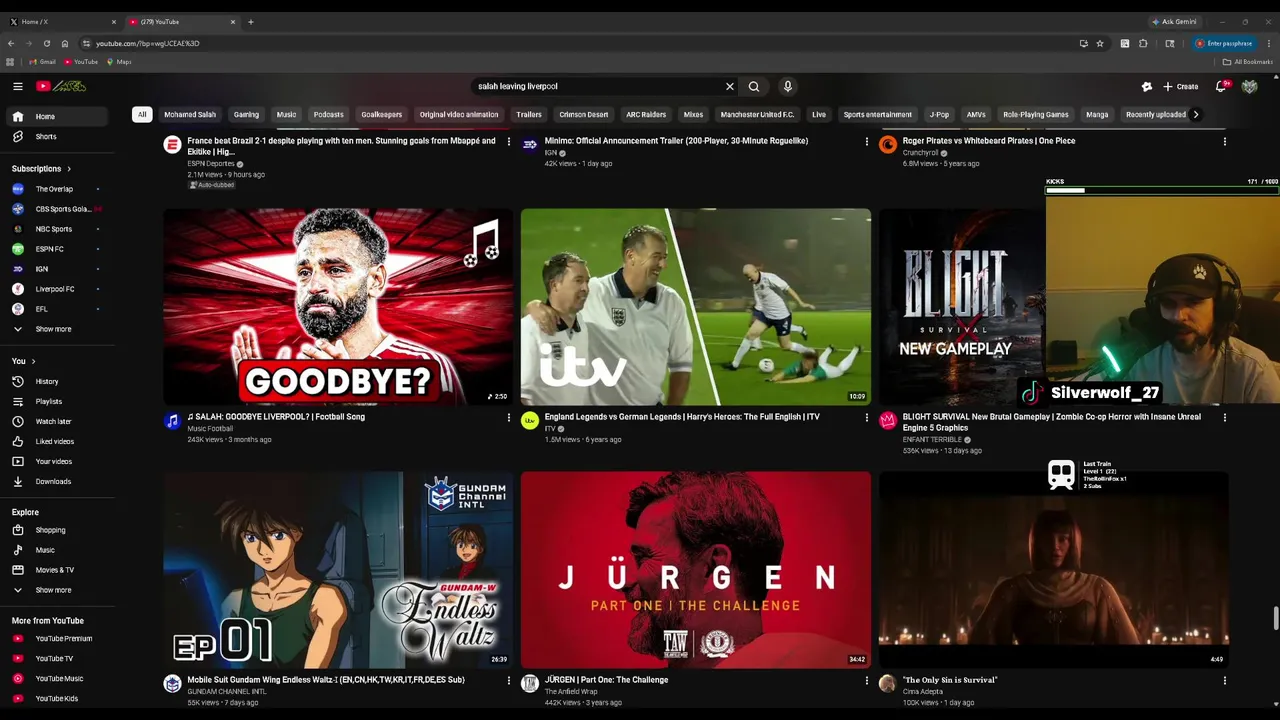Open YouTube Kids link
The width and height of the screenshot is (1280, 720).
tap(58, 698)
